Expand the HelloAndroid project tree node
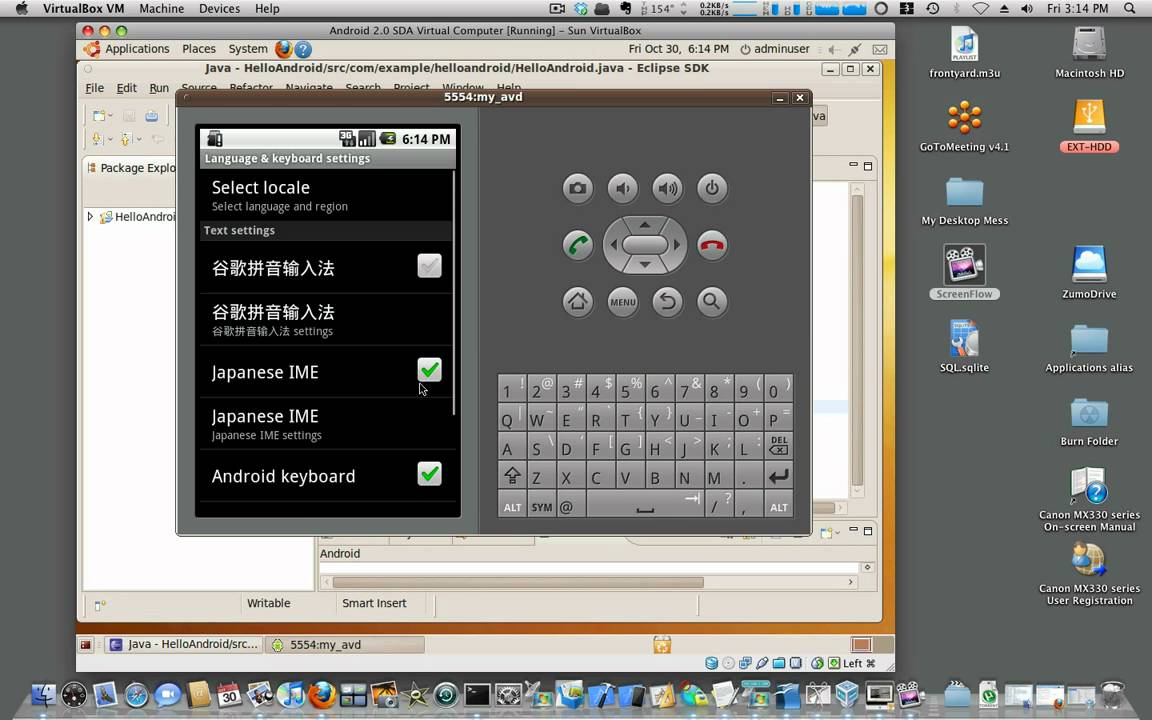Viewport: 1152px width, 720px height. click(x=90, y=217)
